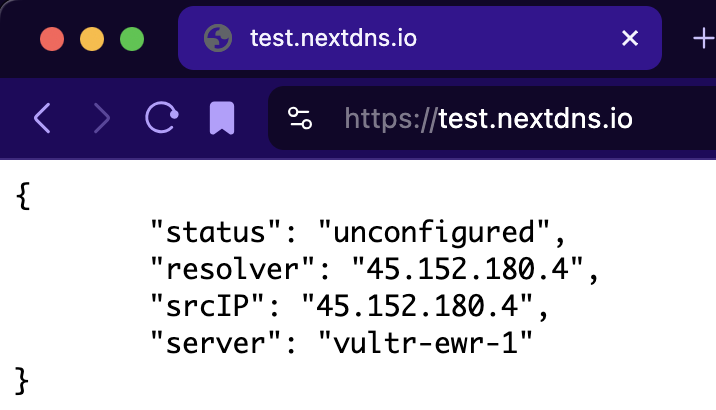Click the "vultr-ewr-1" server value
The height and width of the screenshot is (410, 716).
tap(426, 342)
